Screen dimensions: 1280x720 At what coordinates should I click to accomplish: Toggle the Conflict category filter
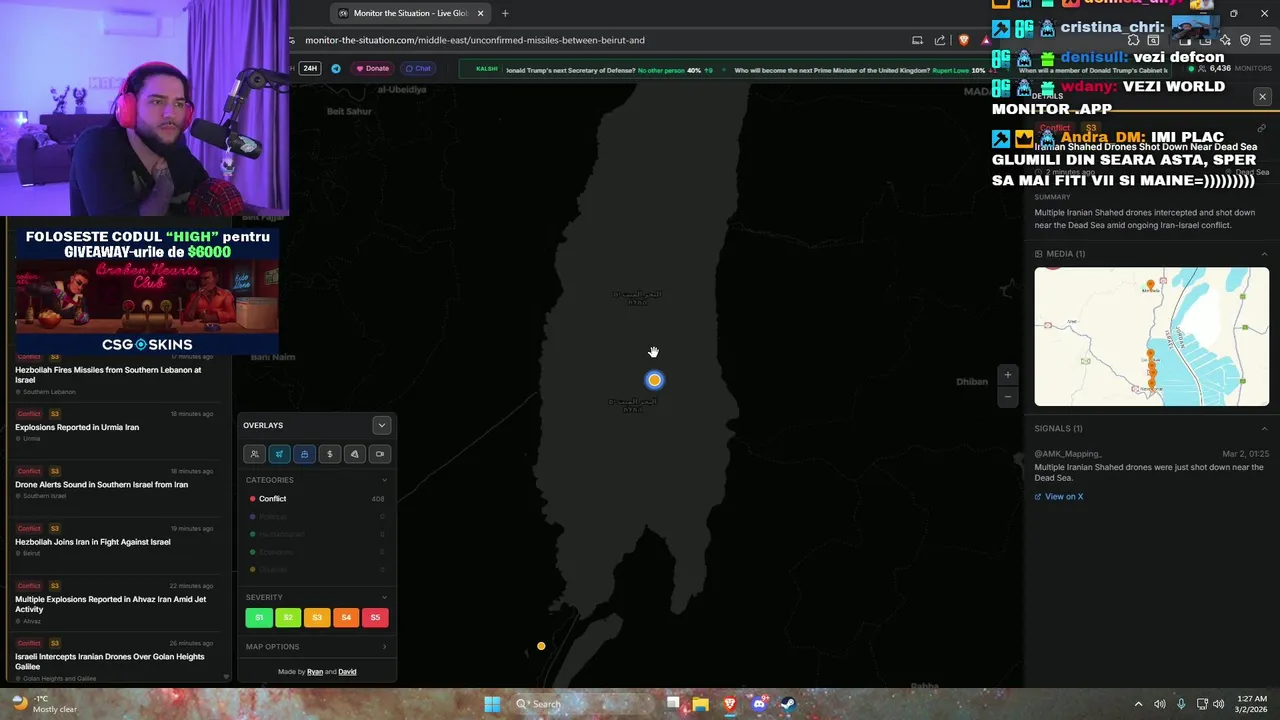[316, 498]
